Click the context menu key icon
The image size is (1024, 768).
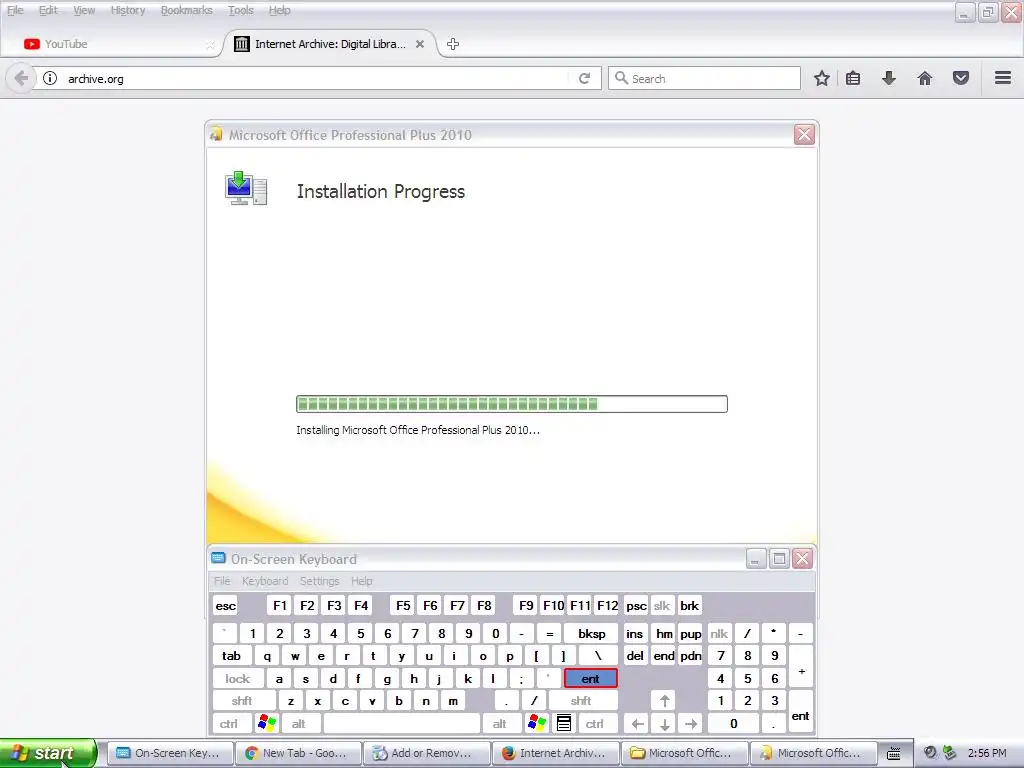pos(564,724)
